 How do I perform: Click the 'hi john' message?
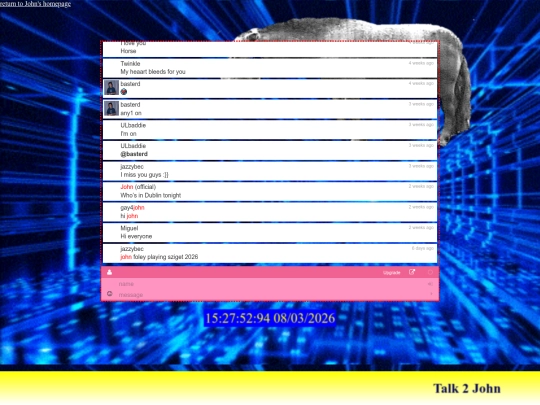click(129, 216)
